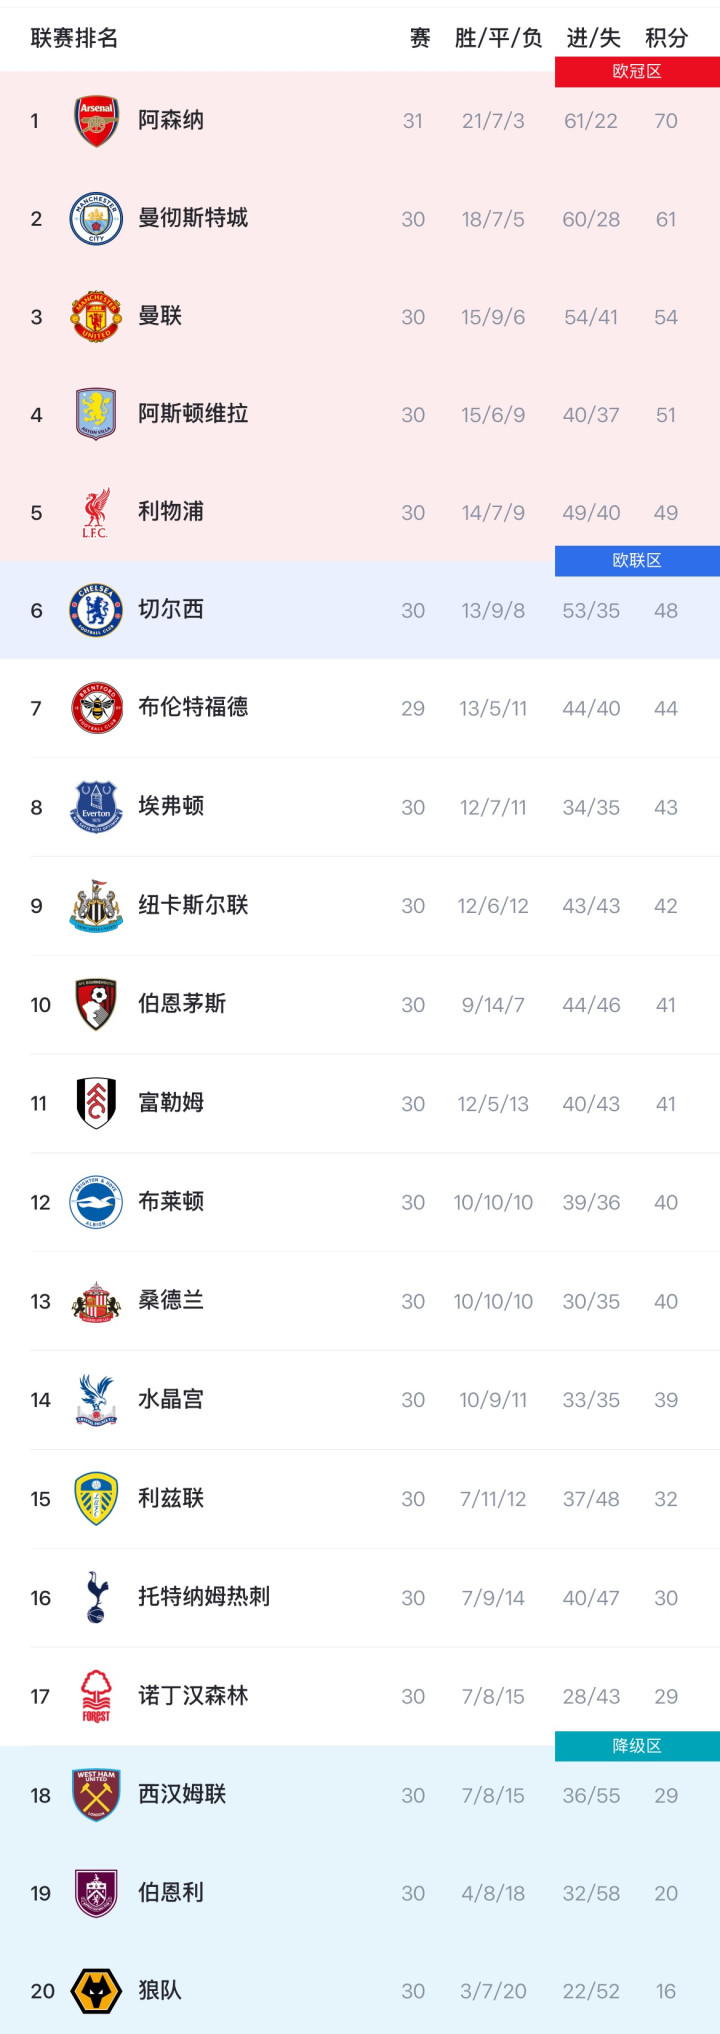
Task: Click the blue 欧联区 zone label
Action: (637, 561)
